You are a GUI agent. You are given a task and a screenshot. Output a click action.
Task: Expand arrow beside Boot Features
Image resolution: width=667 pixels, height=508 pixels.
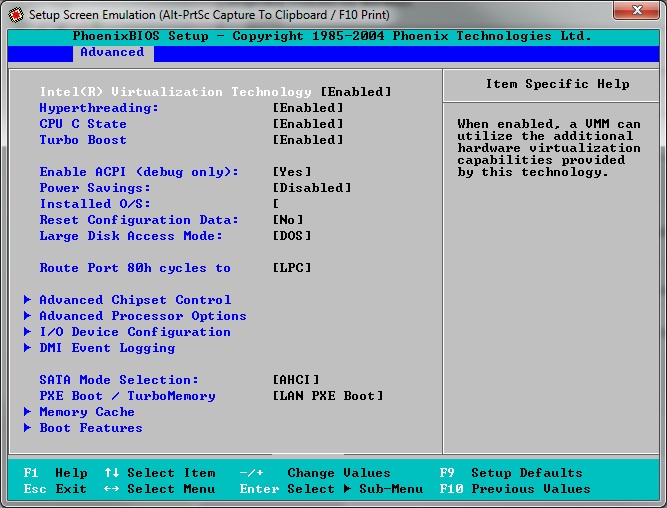coord(27,428)
